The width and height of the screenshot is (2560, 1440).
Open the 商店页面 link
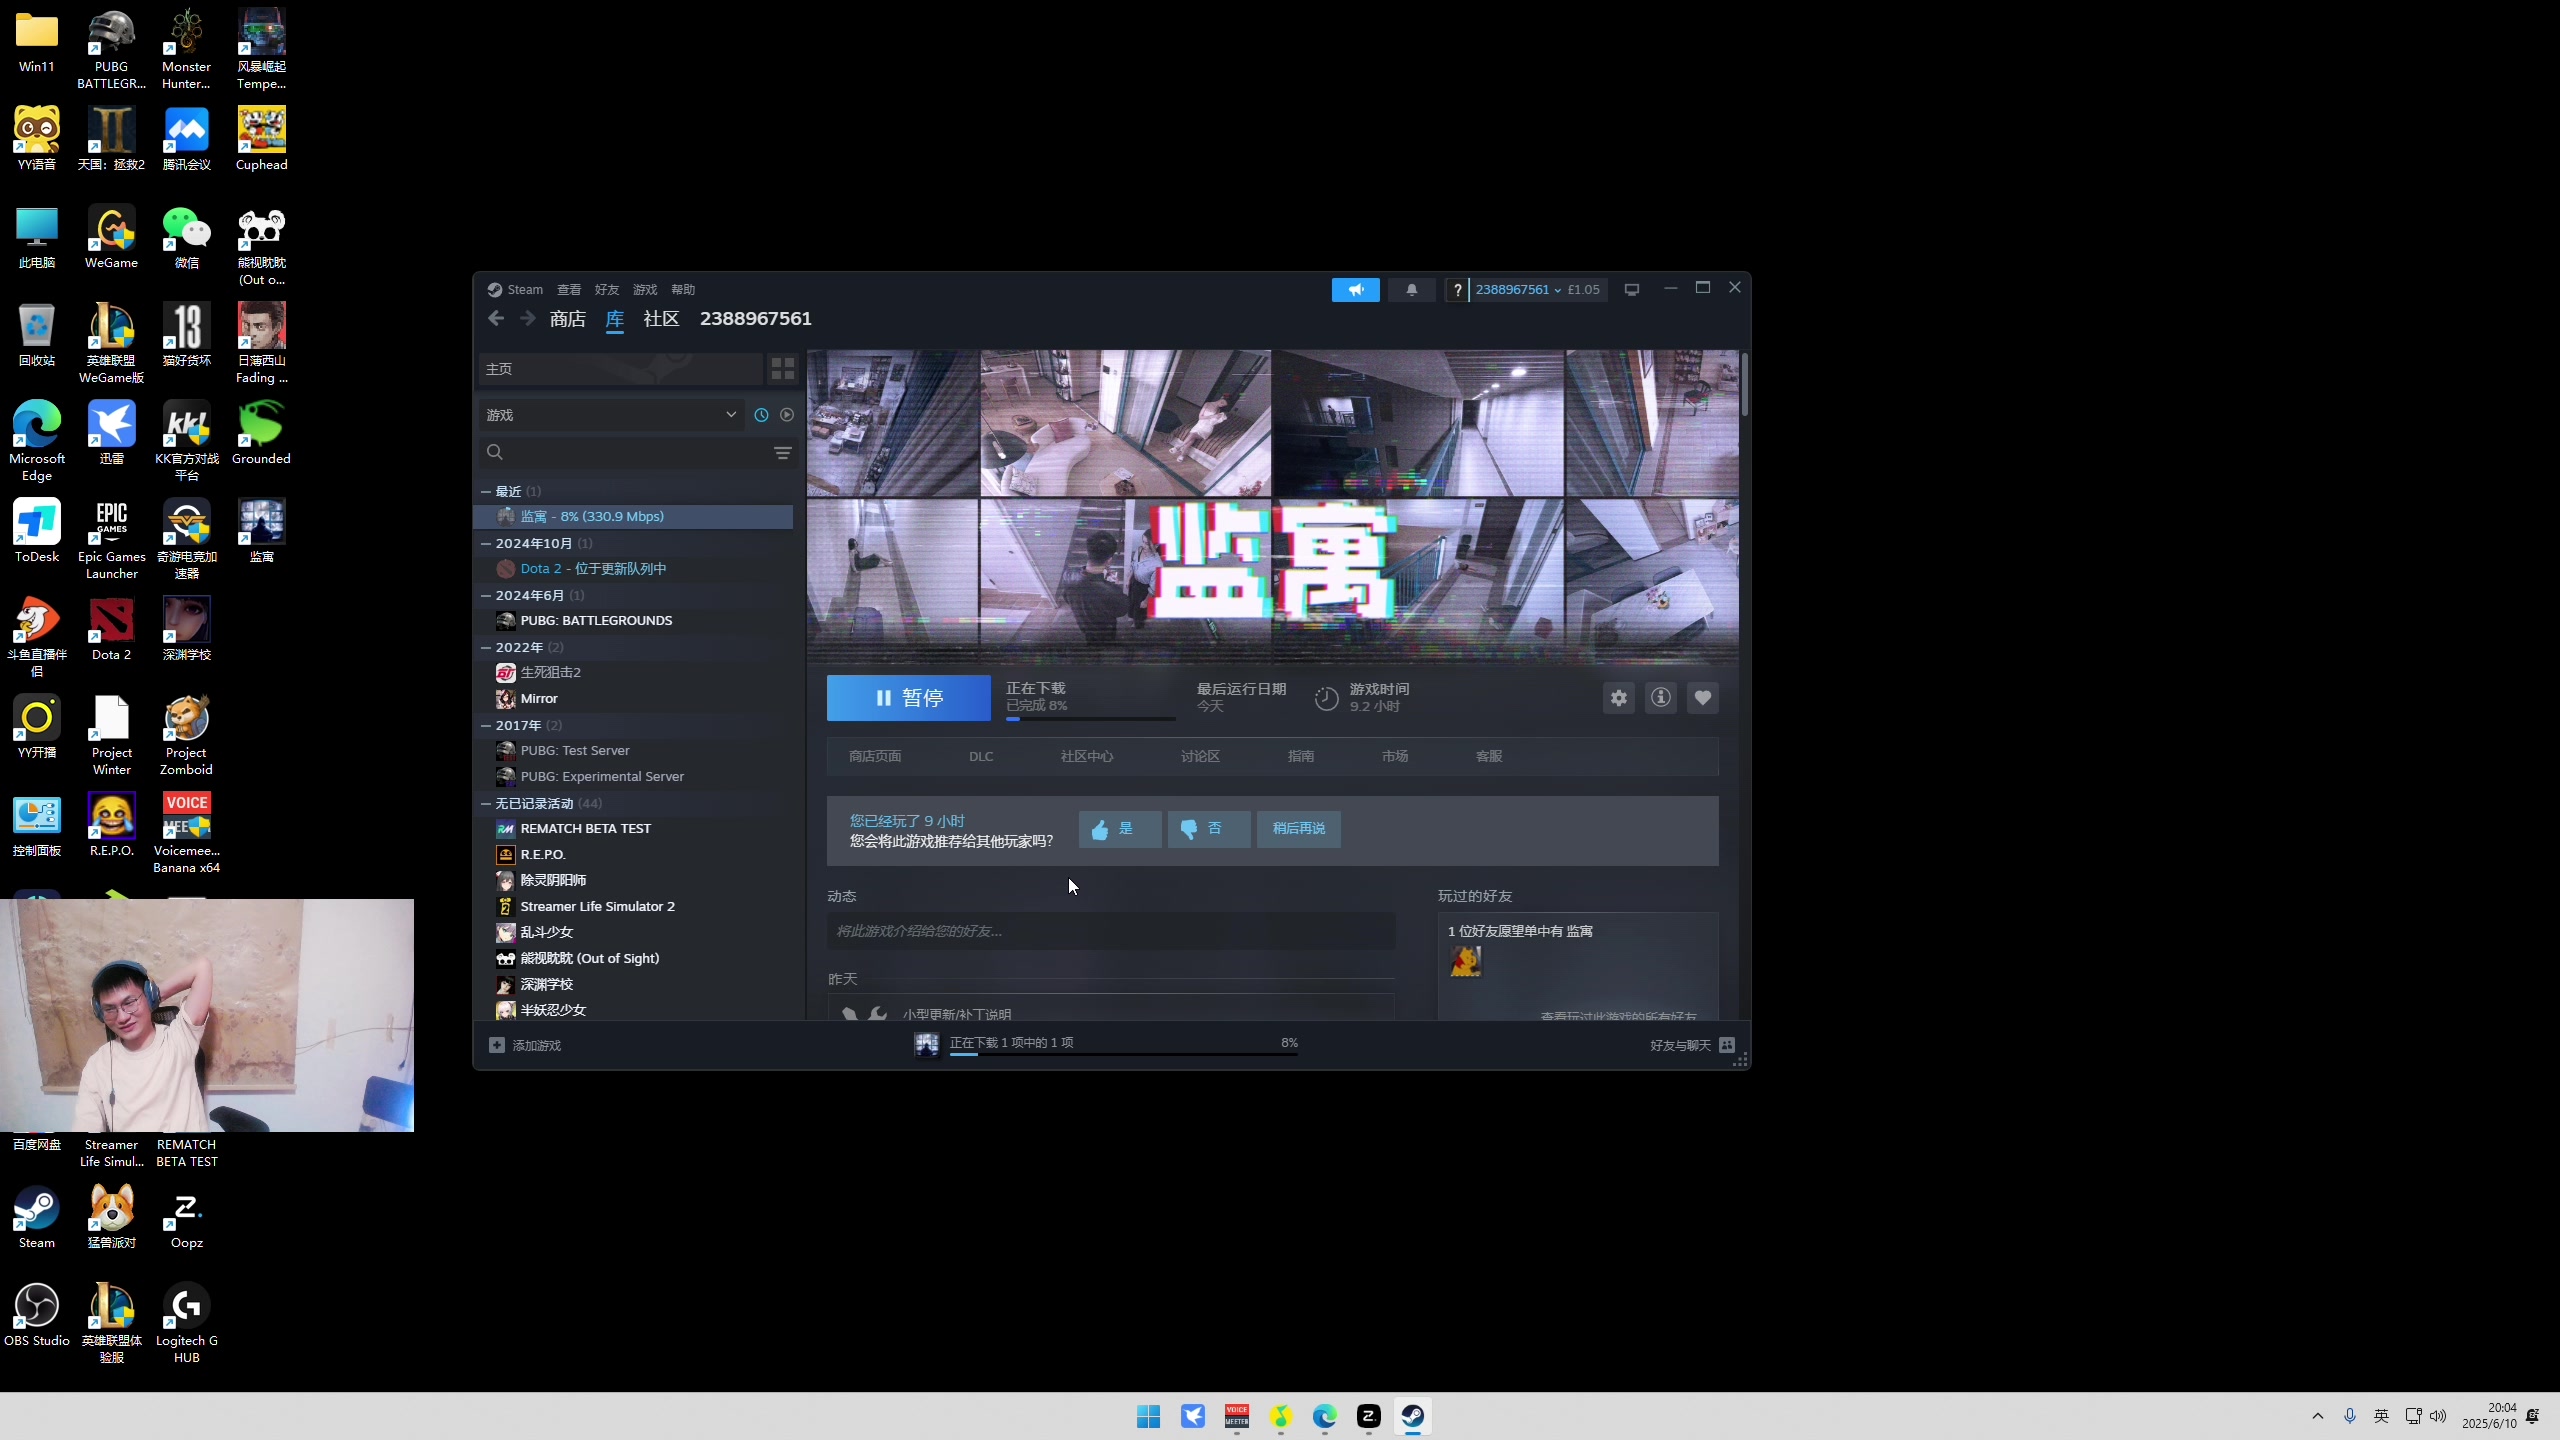(x=875, y=757)
